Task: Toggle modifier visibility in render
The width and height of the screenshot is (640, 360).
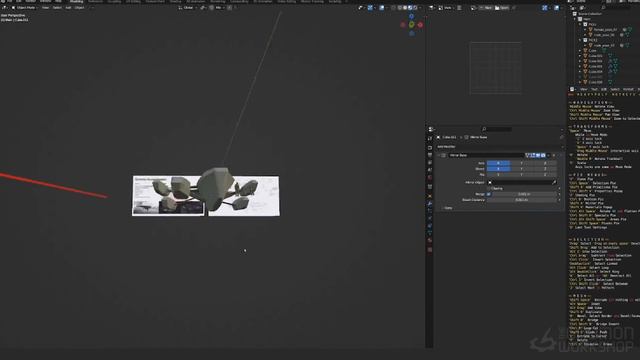Action: 543,156
